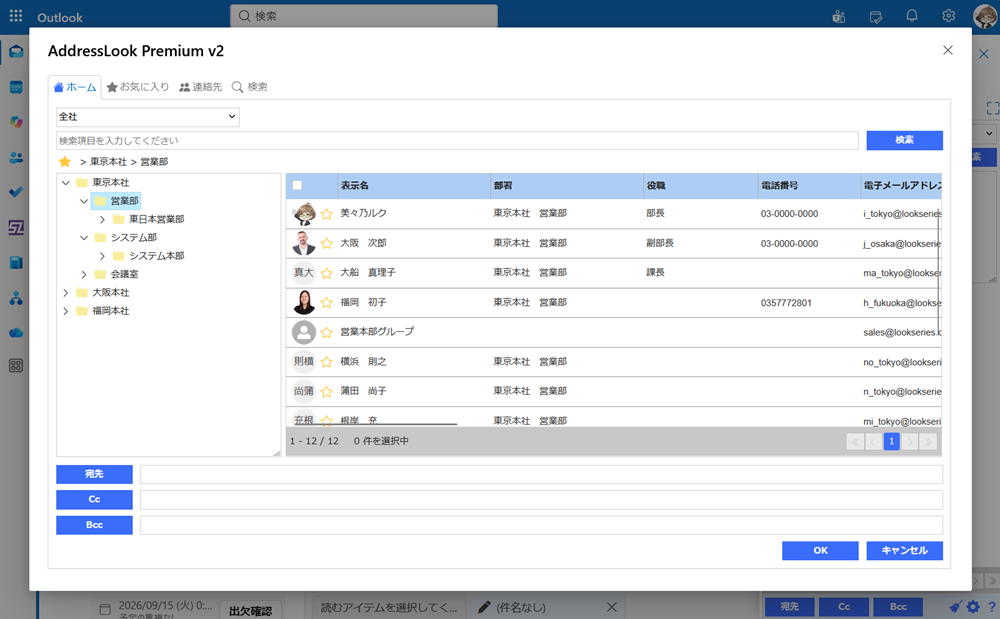Click the 出欠確認 button behind dialog
The width and height of the screenshot is (1000, 619).
[250, 611]
